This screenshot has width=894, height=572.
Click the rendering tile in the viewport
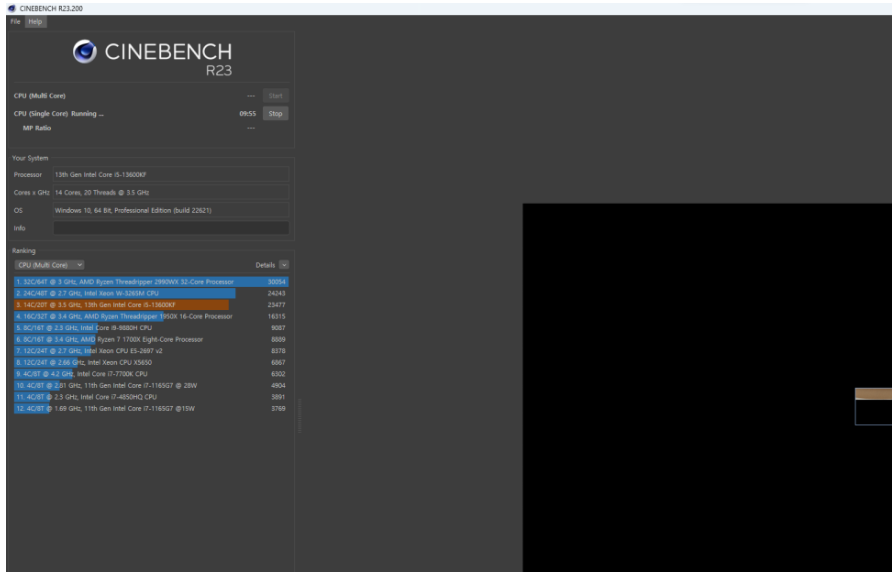873,406
